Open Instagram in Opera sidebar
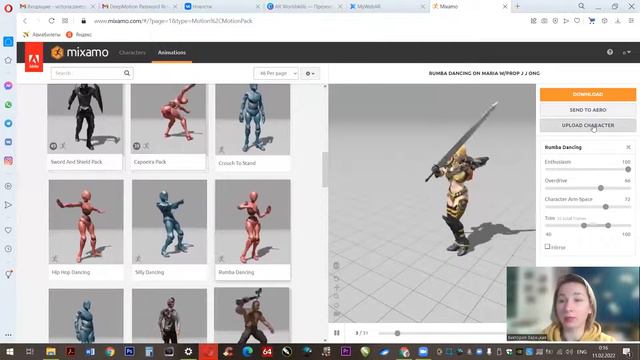 pyautogui.click(x=8, y=161)
